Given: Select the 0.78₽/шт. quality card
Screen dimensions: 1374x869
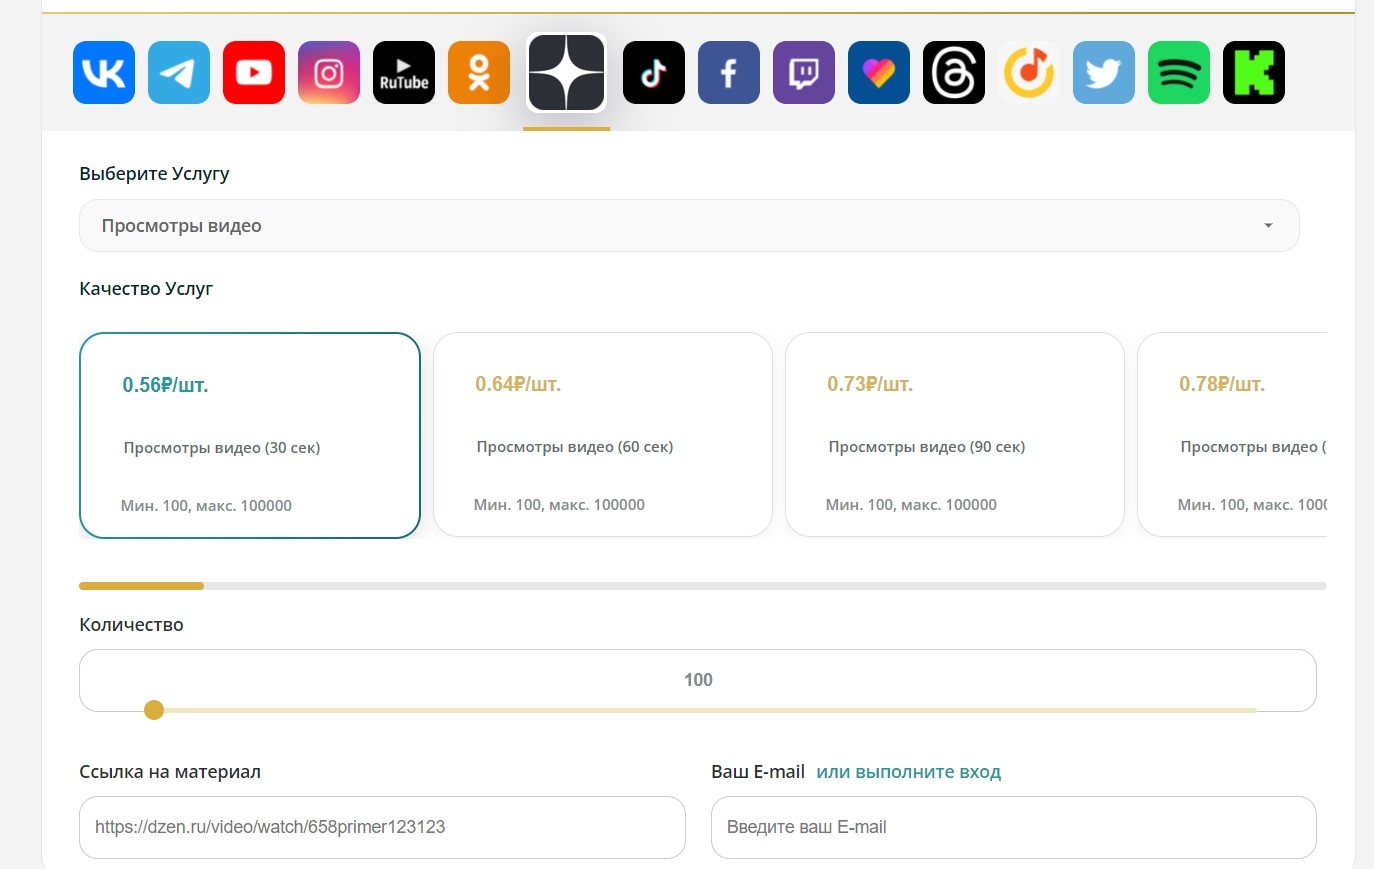Looking at the screenshot, I should click(1232, 435).
